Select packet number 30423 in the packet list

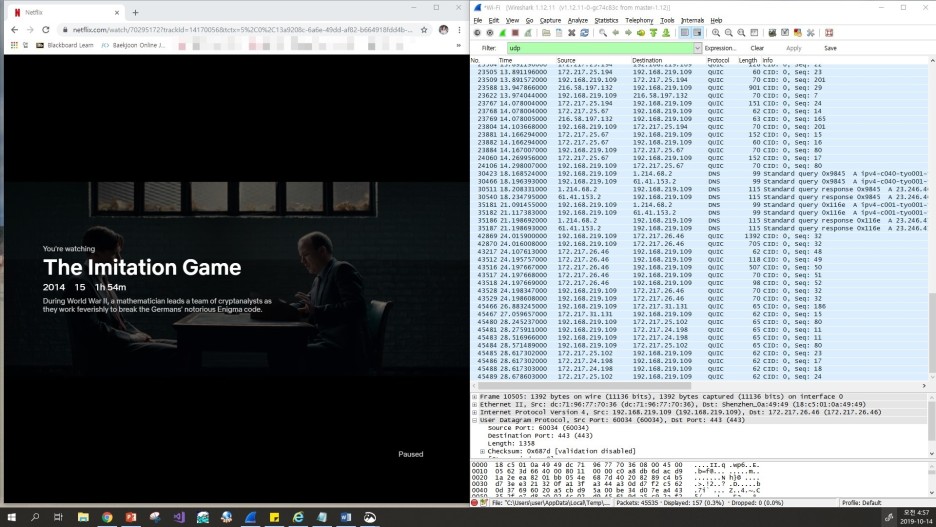(699, 174)
